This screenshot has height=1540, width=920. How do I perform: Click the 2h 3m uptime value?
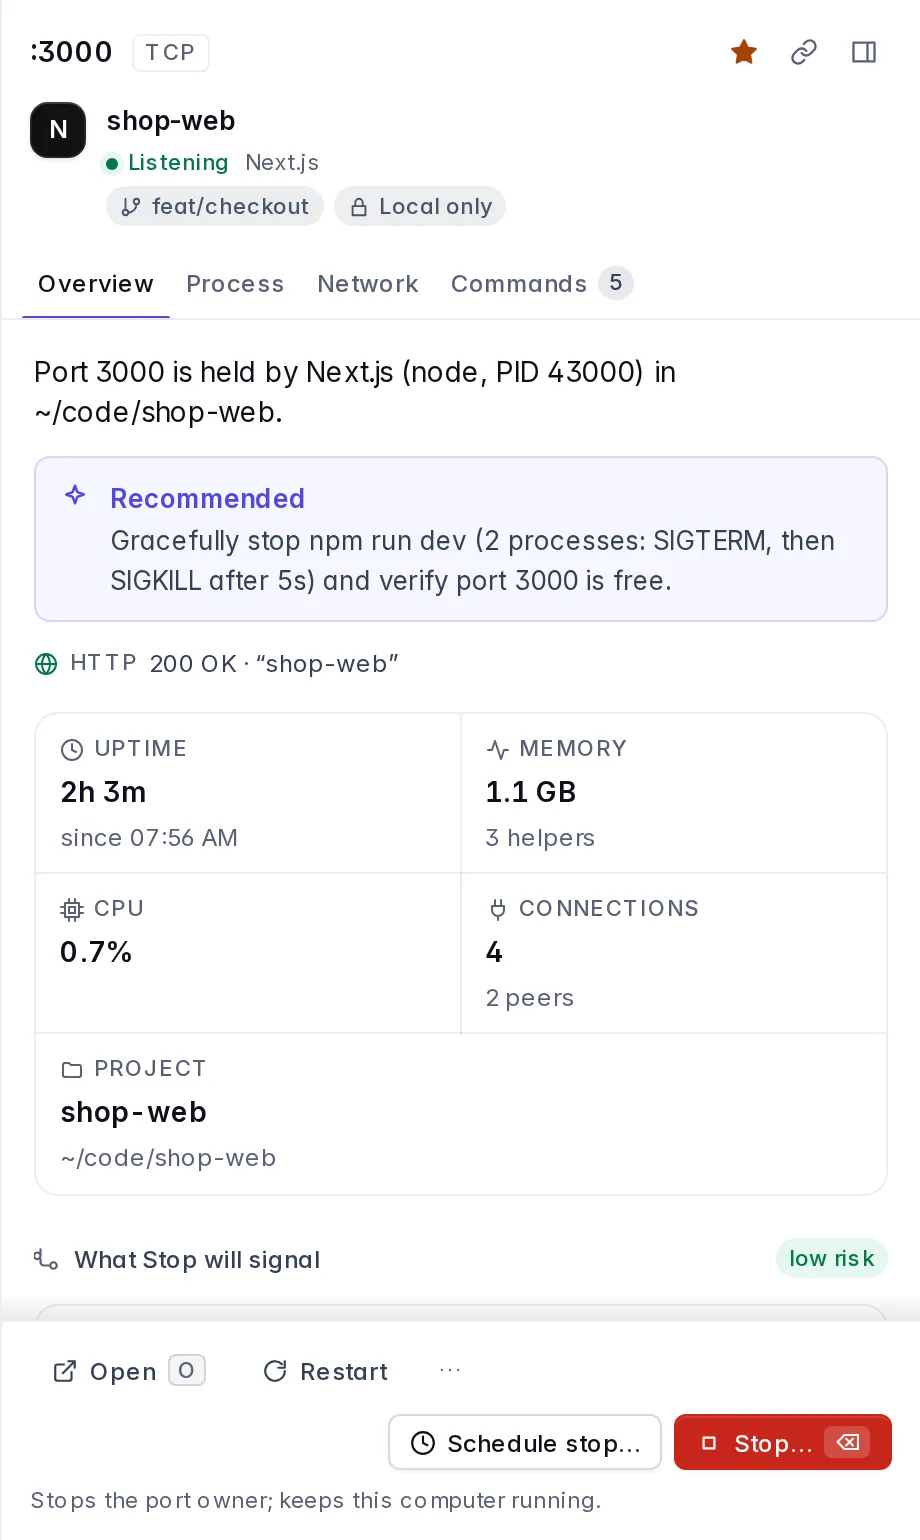(104, 792)
